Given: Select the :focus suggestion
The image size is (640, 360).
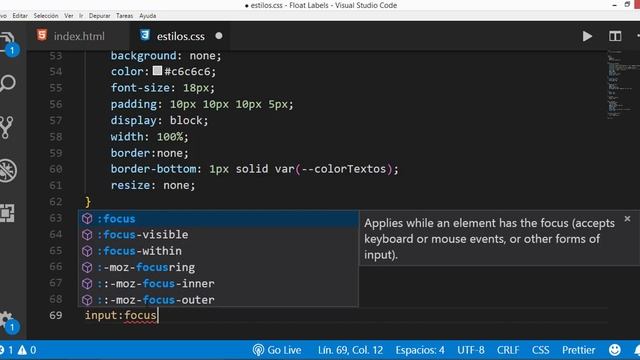Looking at the screenshot, I should [218, 219].
